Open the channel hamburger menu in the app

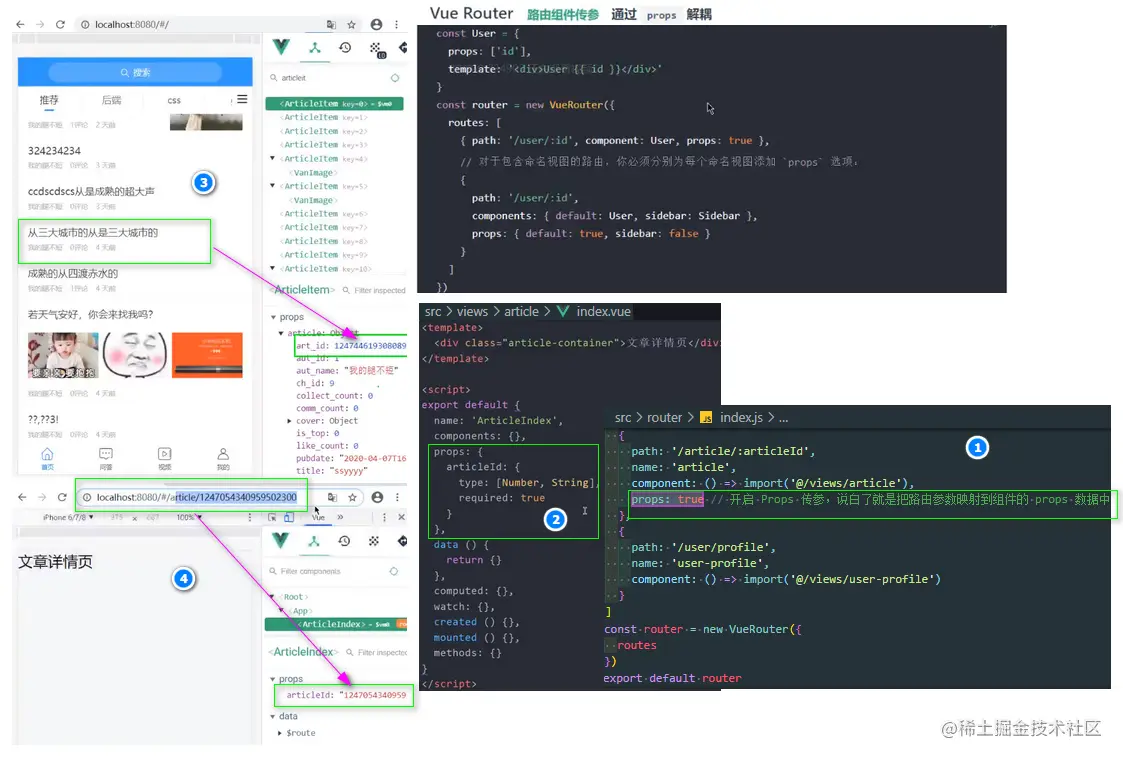point(242,100)
